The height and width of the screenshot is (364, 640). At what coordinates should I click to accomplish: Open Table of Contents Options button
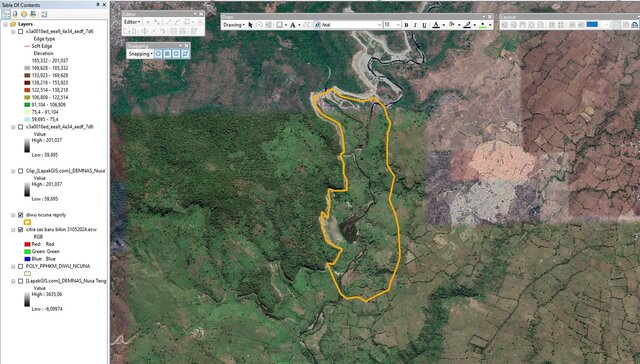click(x=44, y=14)
